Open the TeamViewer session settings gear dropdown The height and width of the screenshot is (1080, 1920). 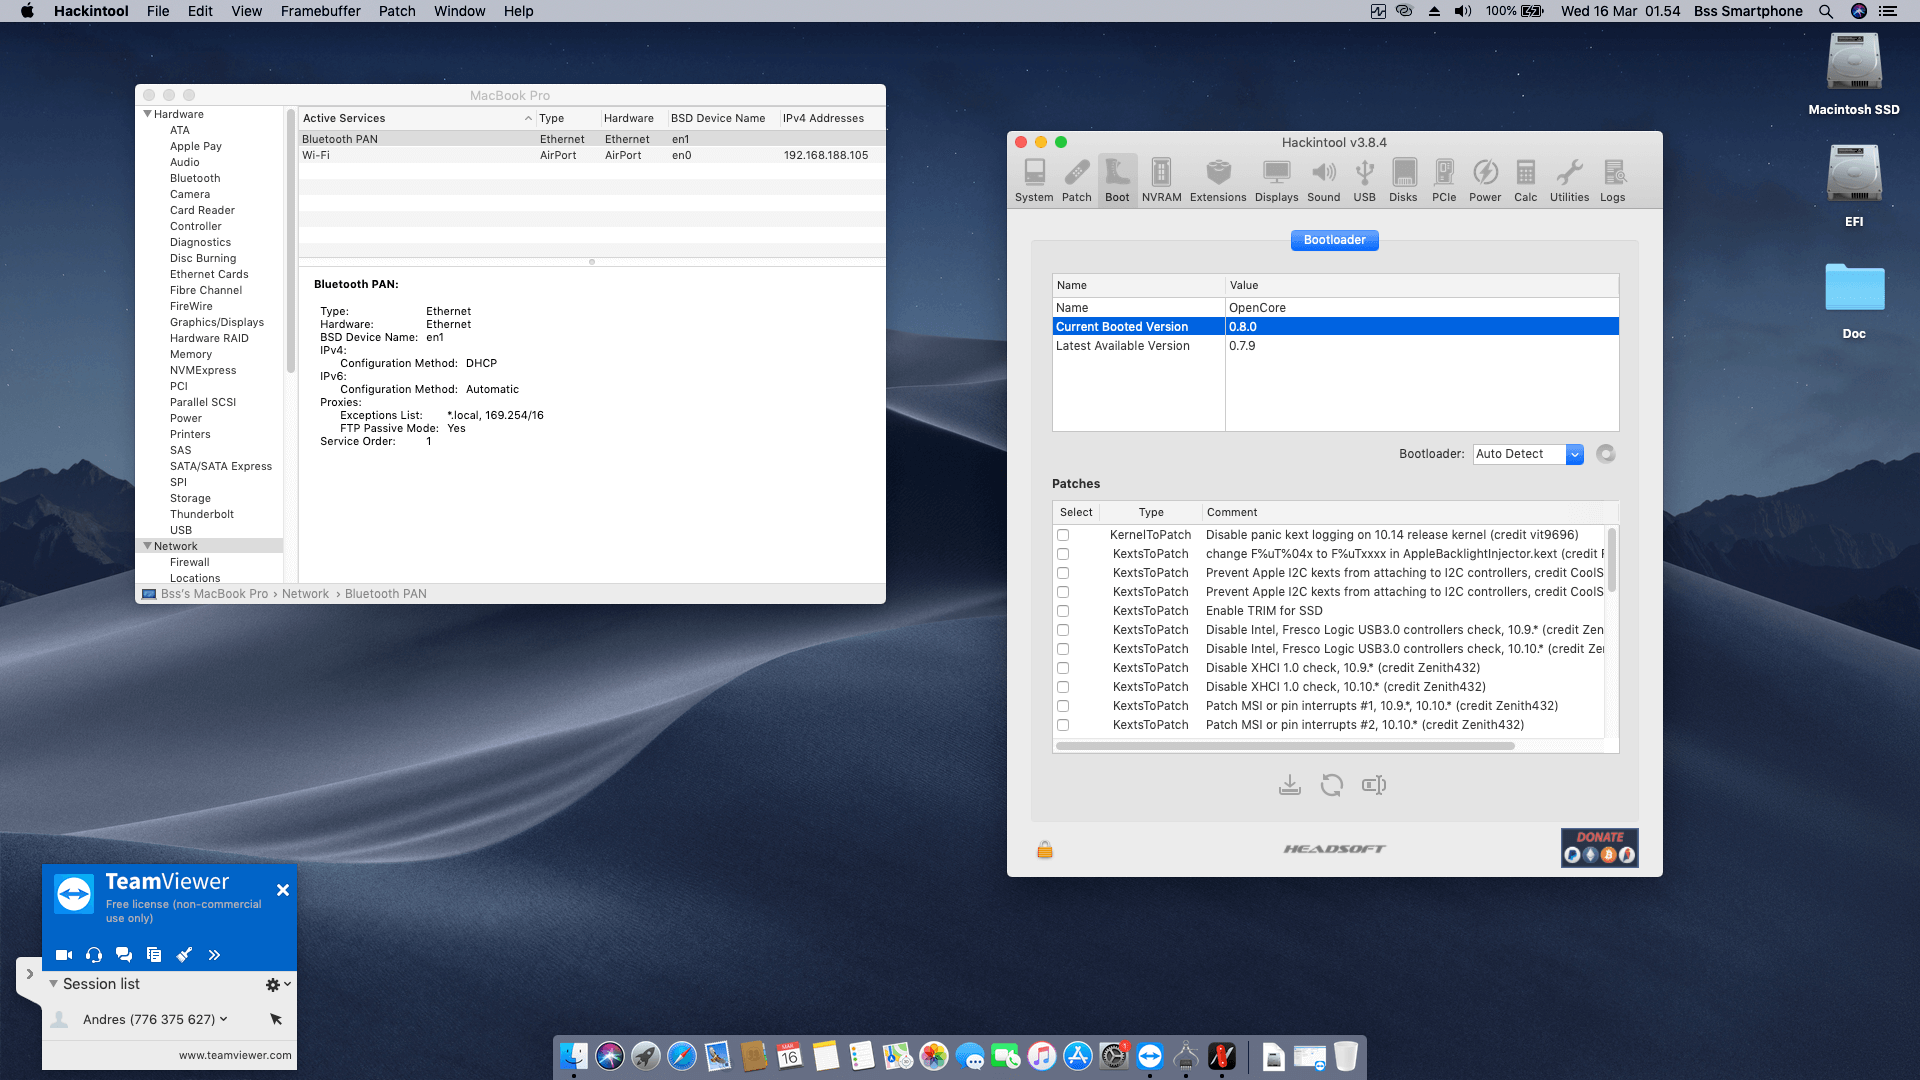tap(278, 985)
